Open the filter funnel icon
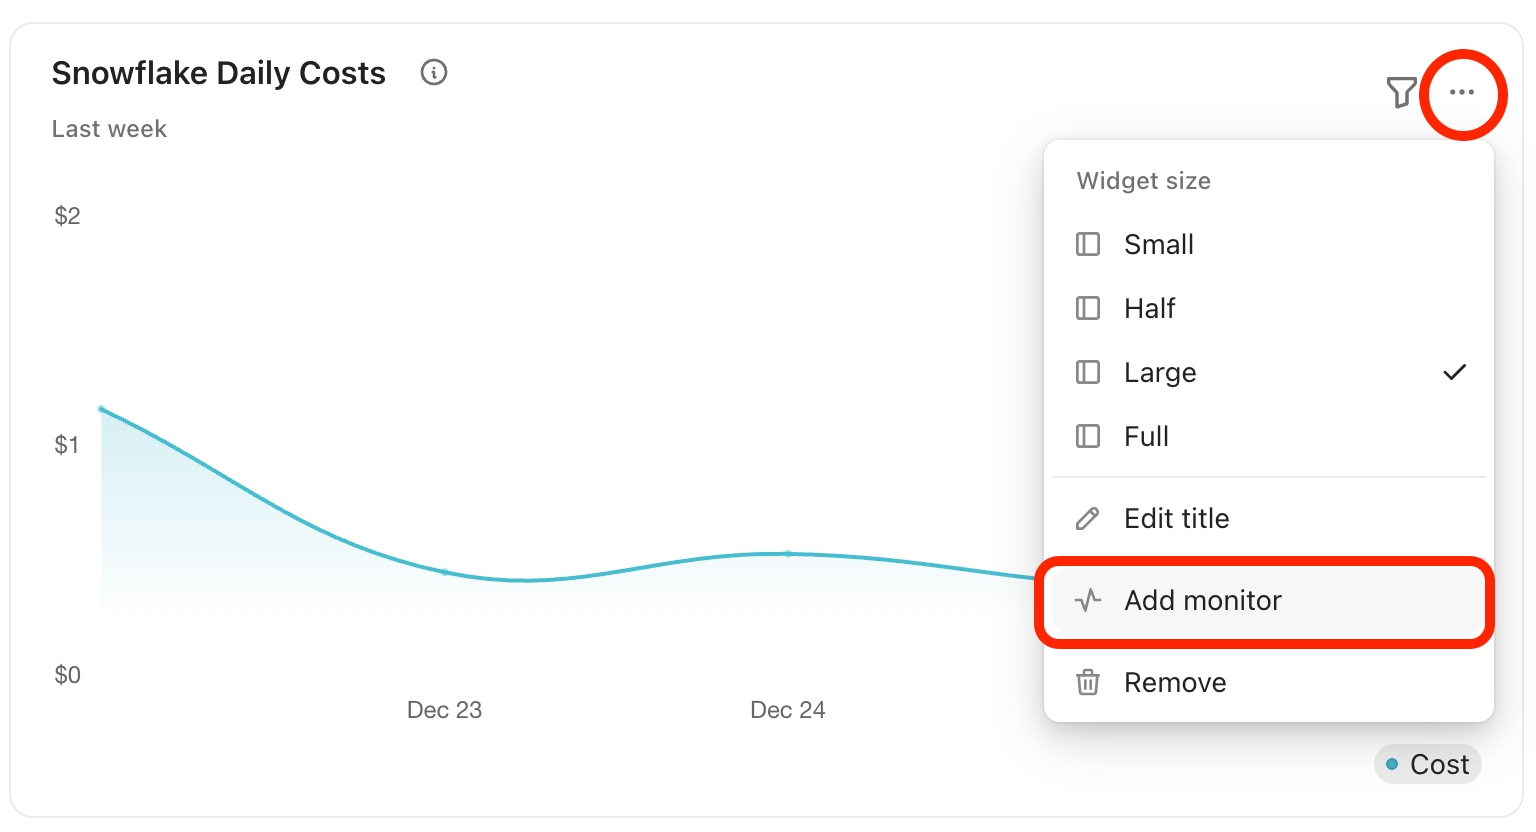 point(1401,92)
